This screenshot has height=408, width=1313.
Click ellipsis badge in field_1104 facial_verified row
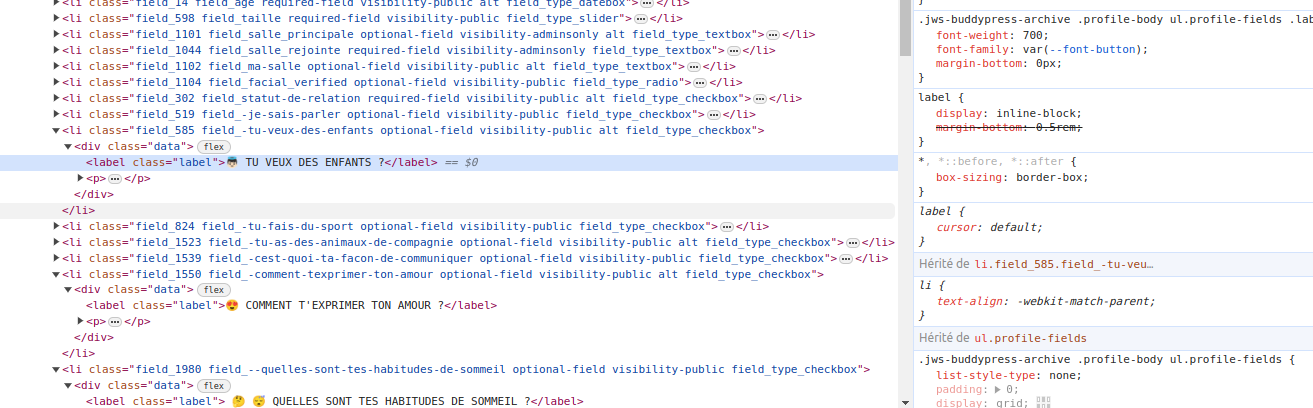pos(700,82)
